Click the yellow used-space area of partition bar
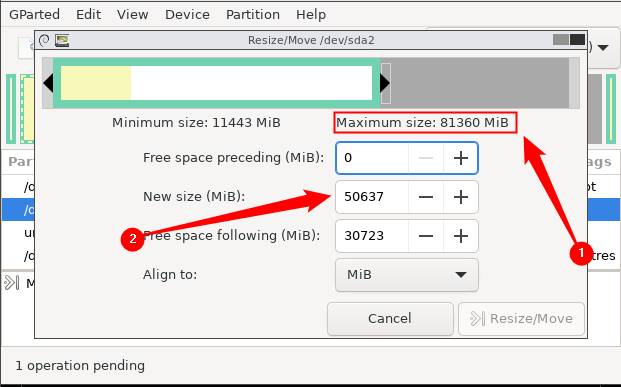 (x=96, y=83)
